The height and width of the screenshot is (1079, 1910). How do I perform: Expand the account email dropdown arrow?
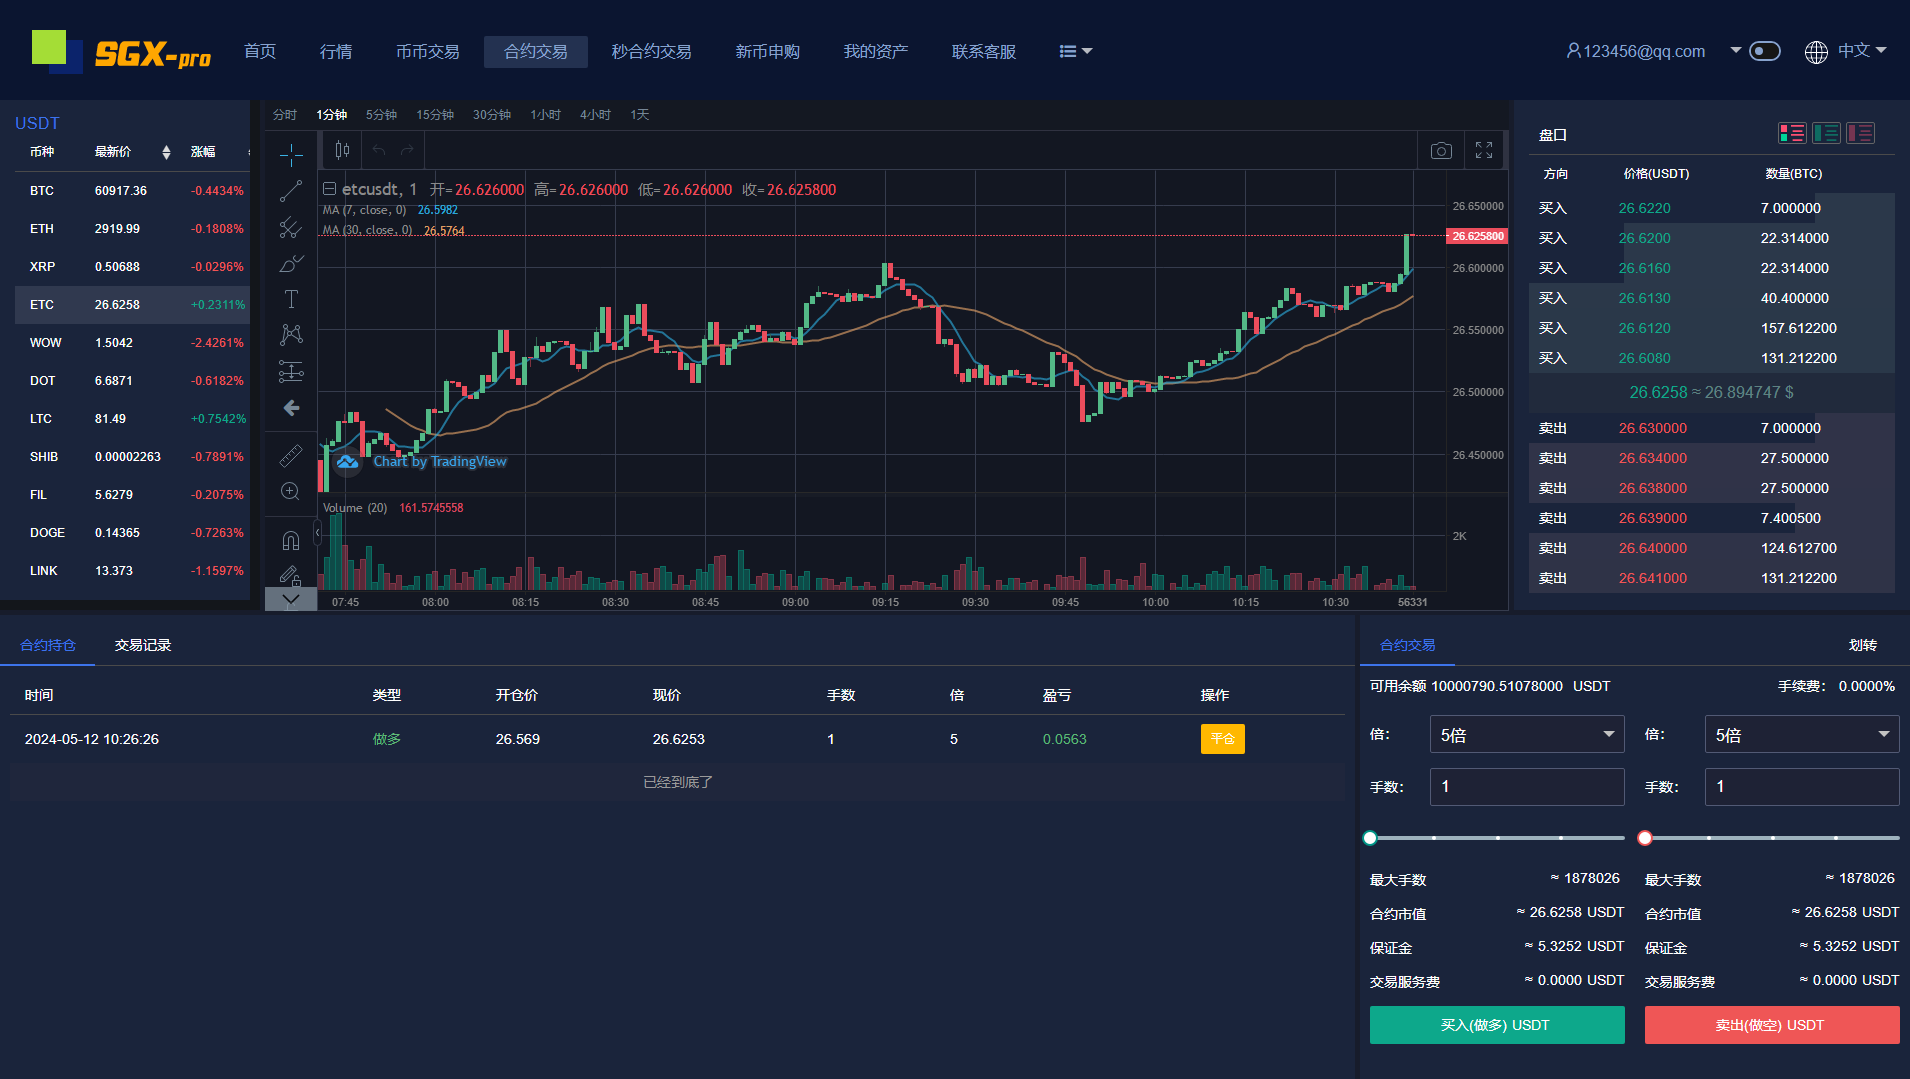pos(1736,50)
